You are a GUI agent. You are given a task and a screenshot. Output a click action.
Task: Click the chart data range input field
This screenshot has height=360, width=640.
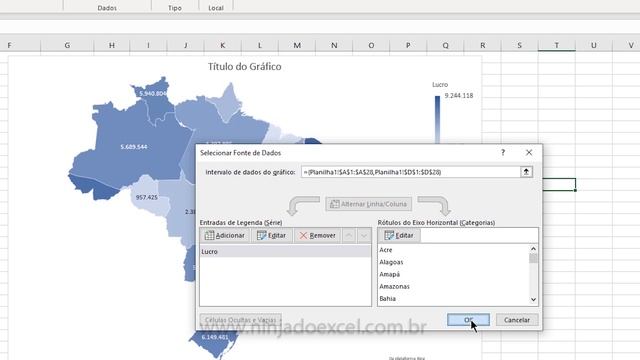point(410,172)
